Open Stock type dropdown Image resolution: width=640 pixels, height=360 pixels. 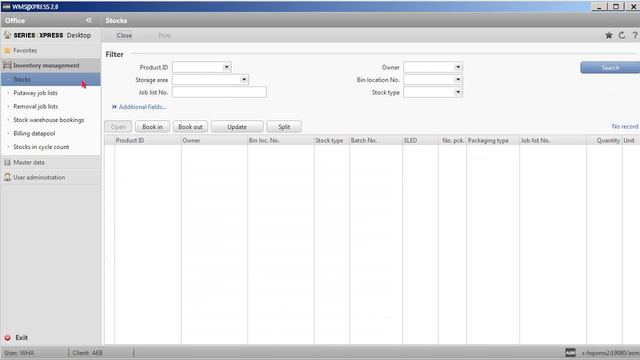pyautogui.click(x=458, y=92)
